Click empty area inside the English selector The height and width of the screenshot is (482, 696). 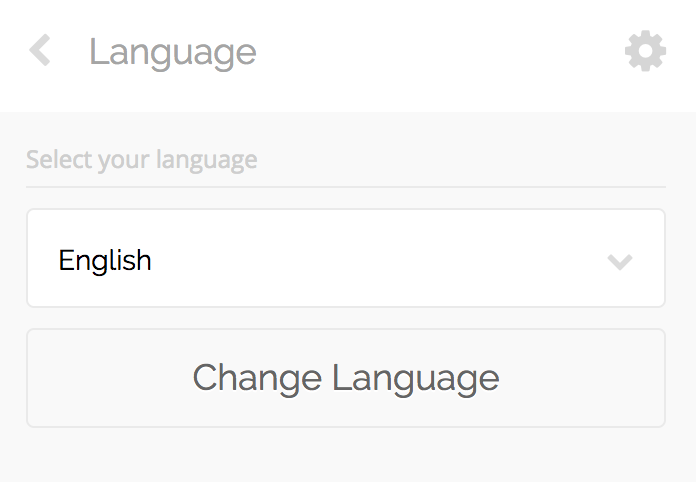pos(377,260)
